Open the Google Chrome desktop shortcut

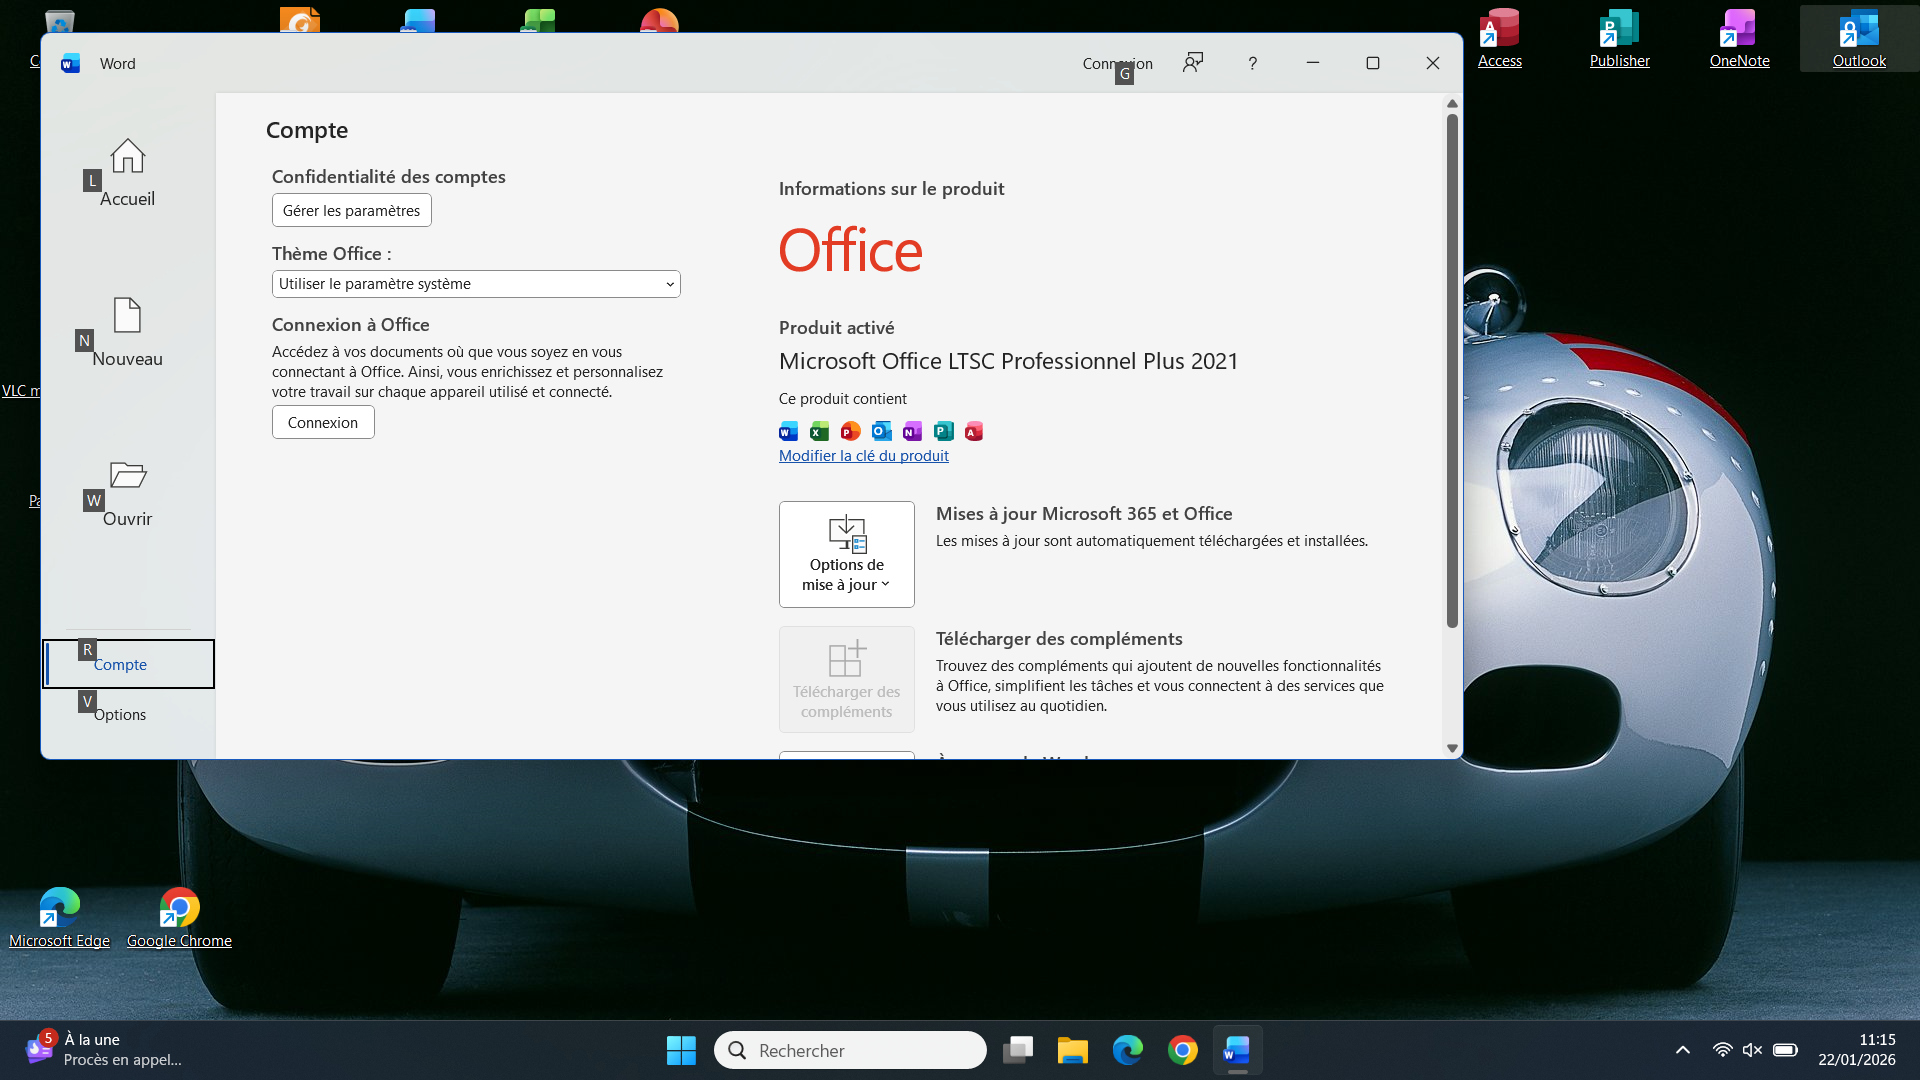[x=179, y=918]
